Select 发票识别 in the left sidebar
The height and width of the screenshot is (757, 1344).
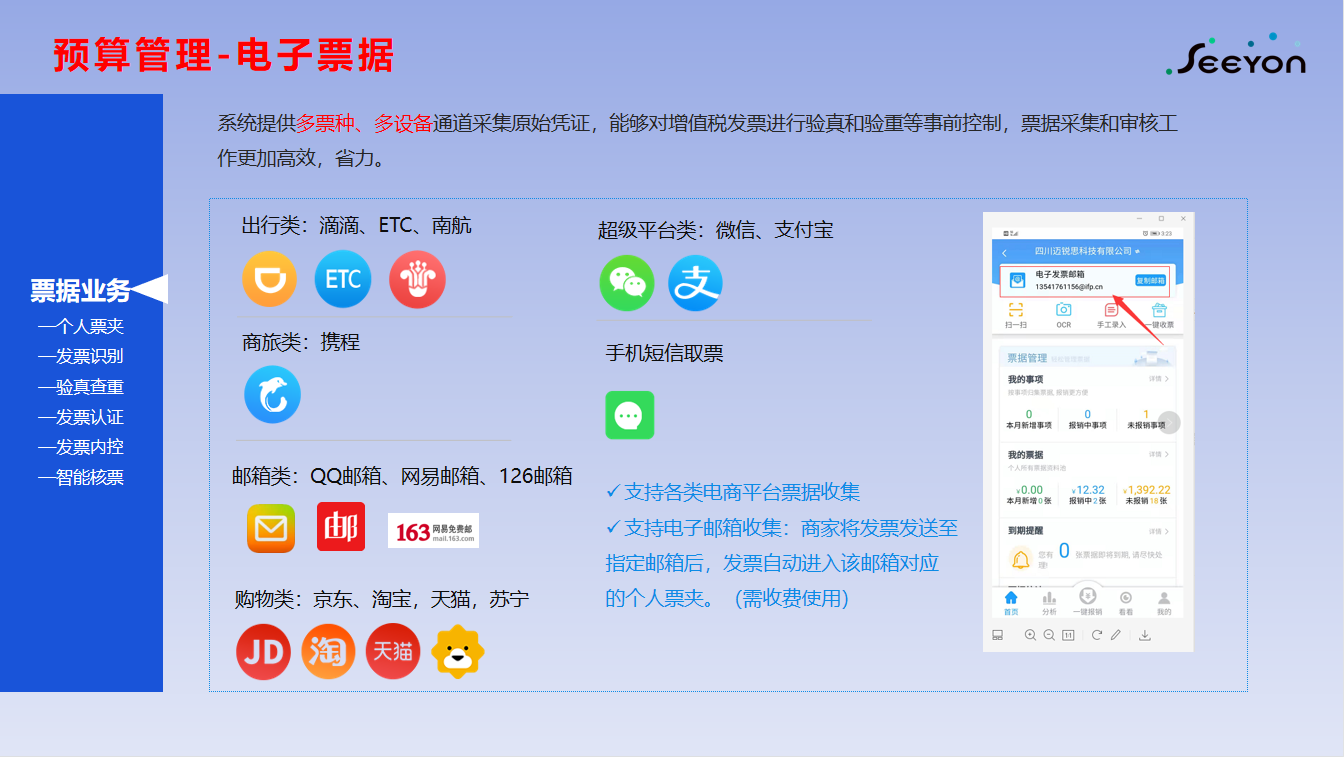click(81, 356)
